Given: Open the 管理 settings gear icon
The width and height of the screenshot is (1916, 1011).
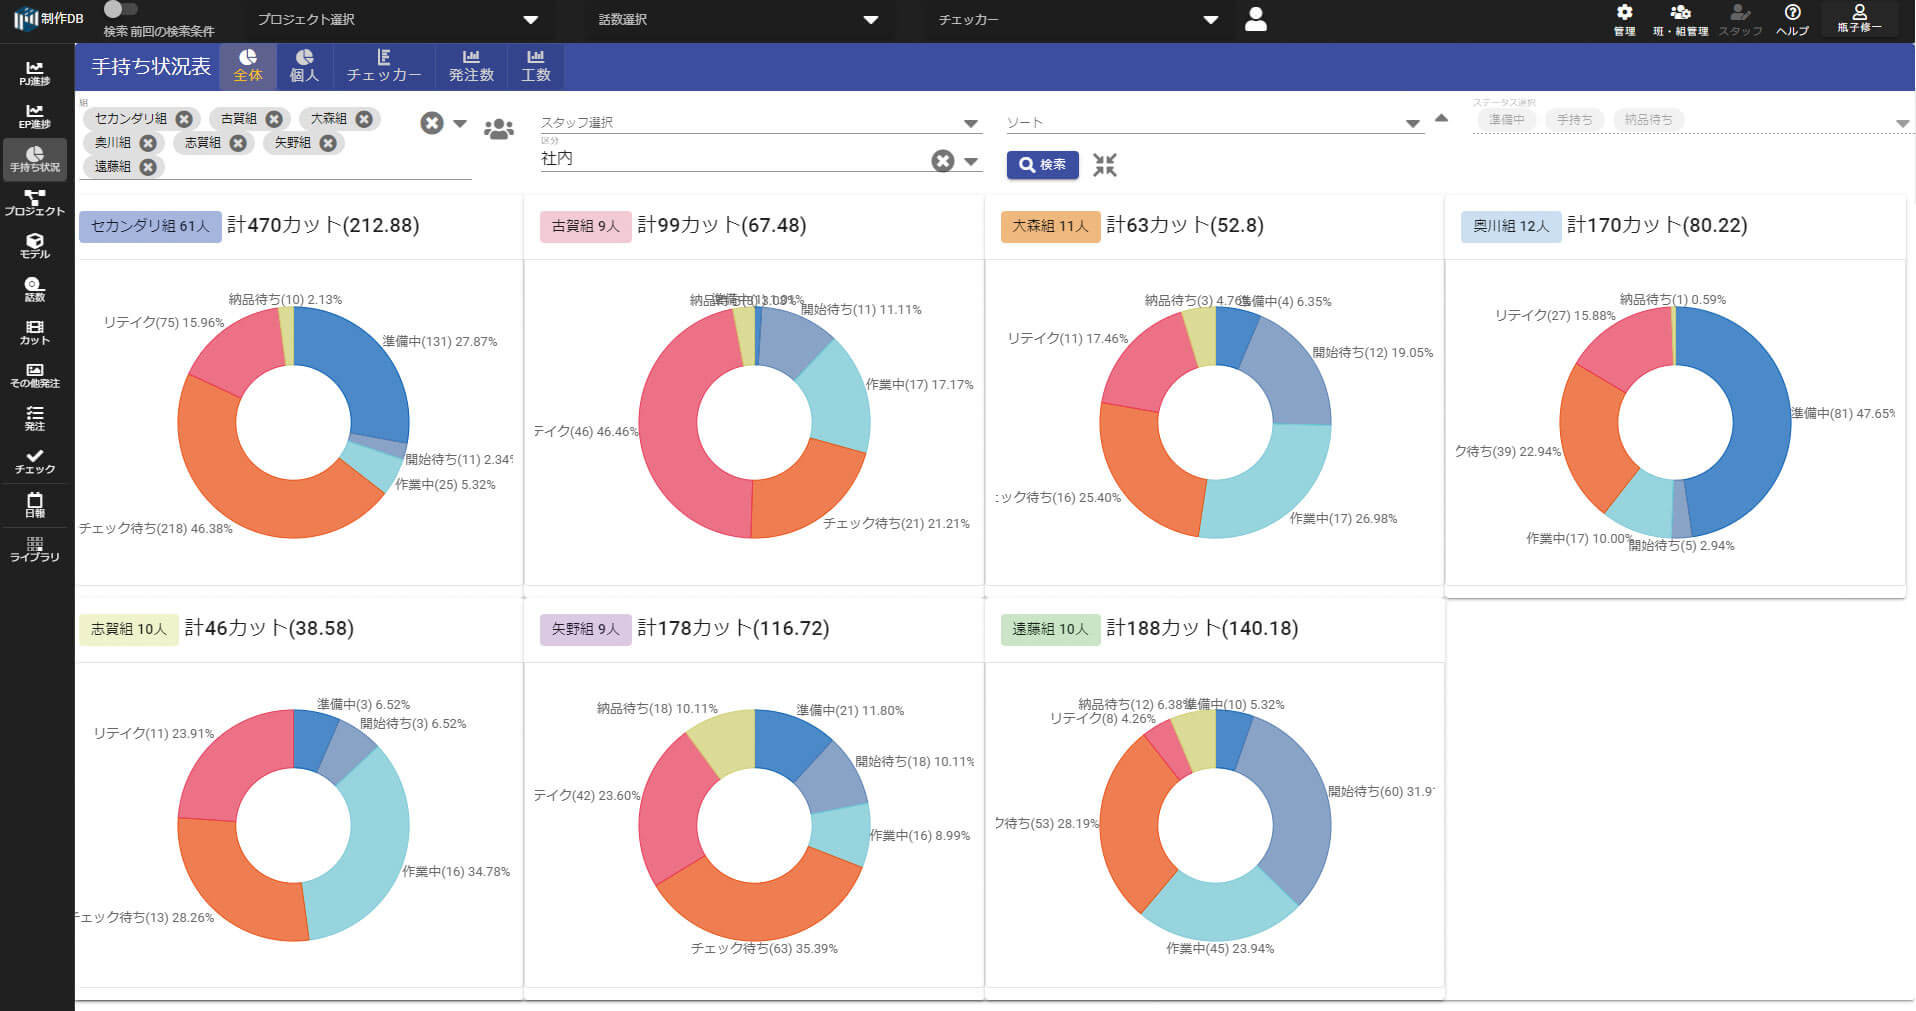Looking at the screenshot, I should click(1624, 19).
